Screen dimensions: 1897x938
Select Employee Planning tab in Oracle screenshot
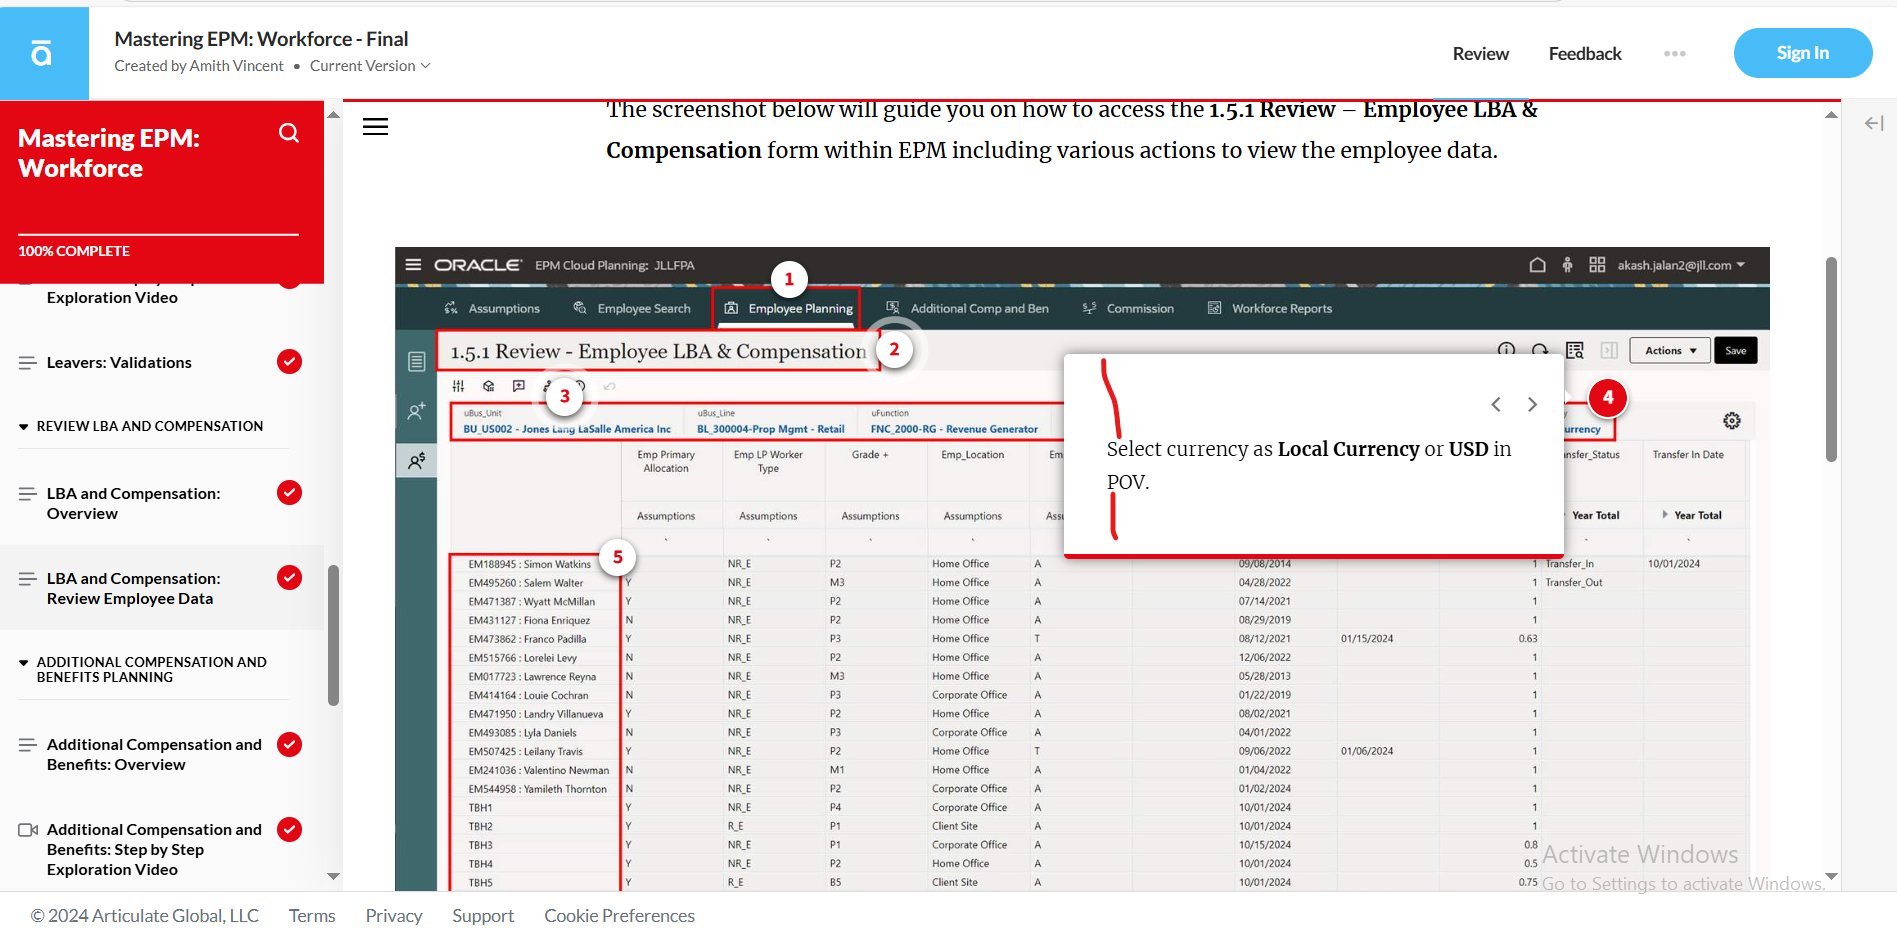[x=788, y=309]
